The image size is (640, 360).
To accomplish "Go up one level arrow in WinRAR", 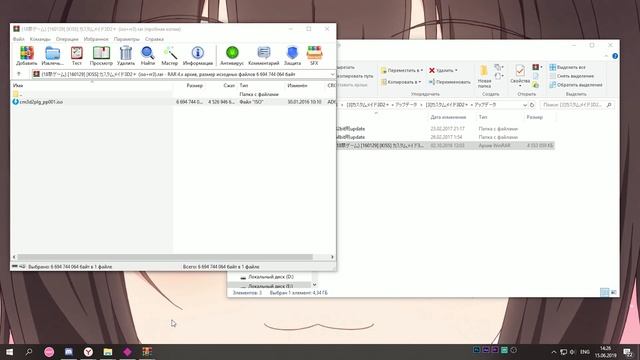I will (x=19, y=74).
